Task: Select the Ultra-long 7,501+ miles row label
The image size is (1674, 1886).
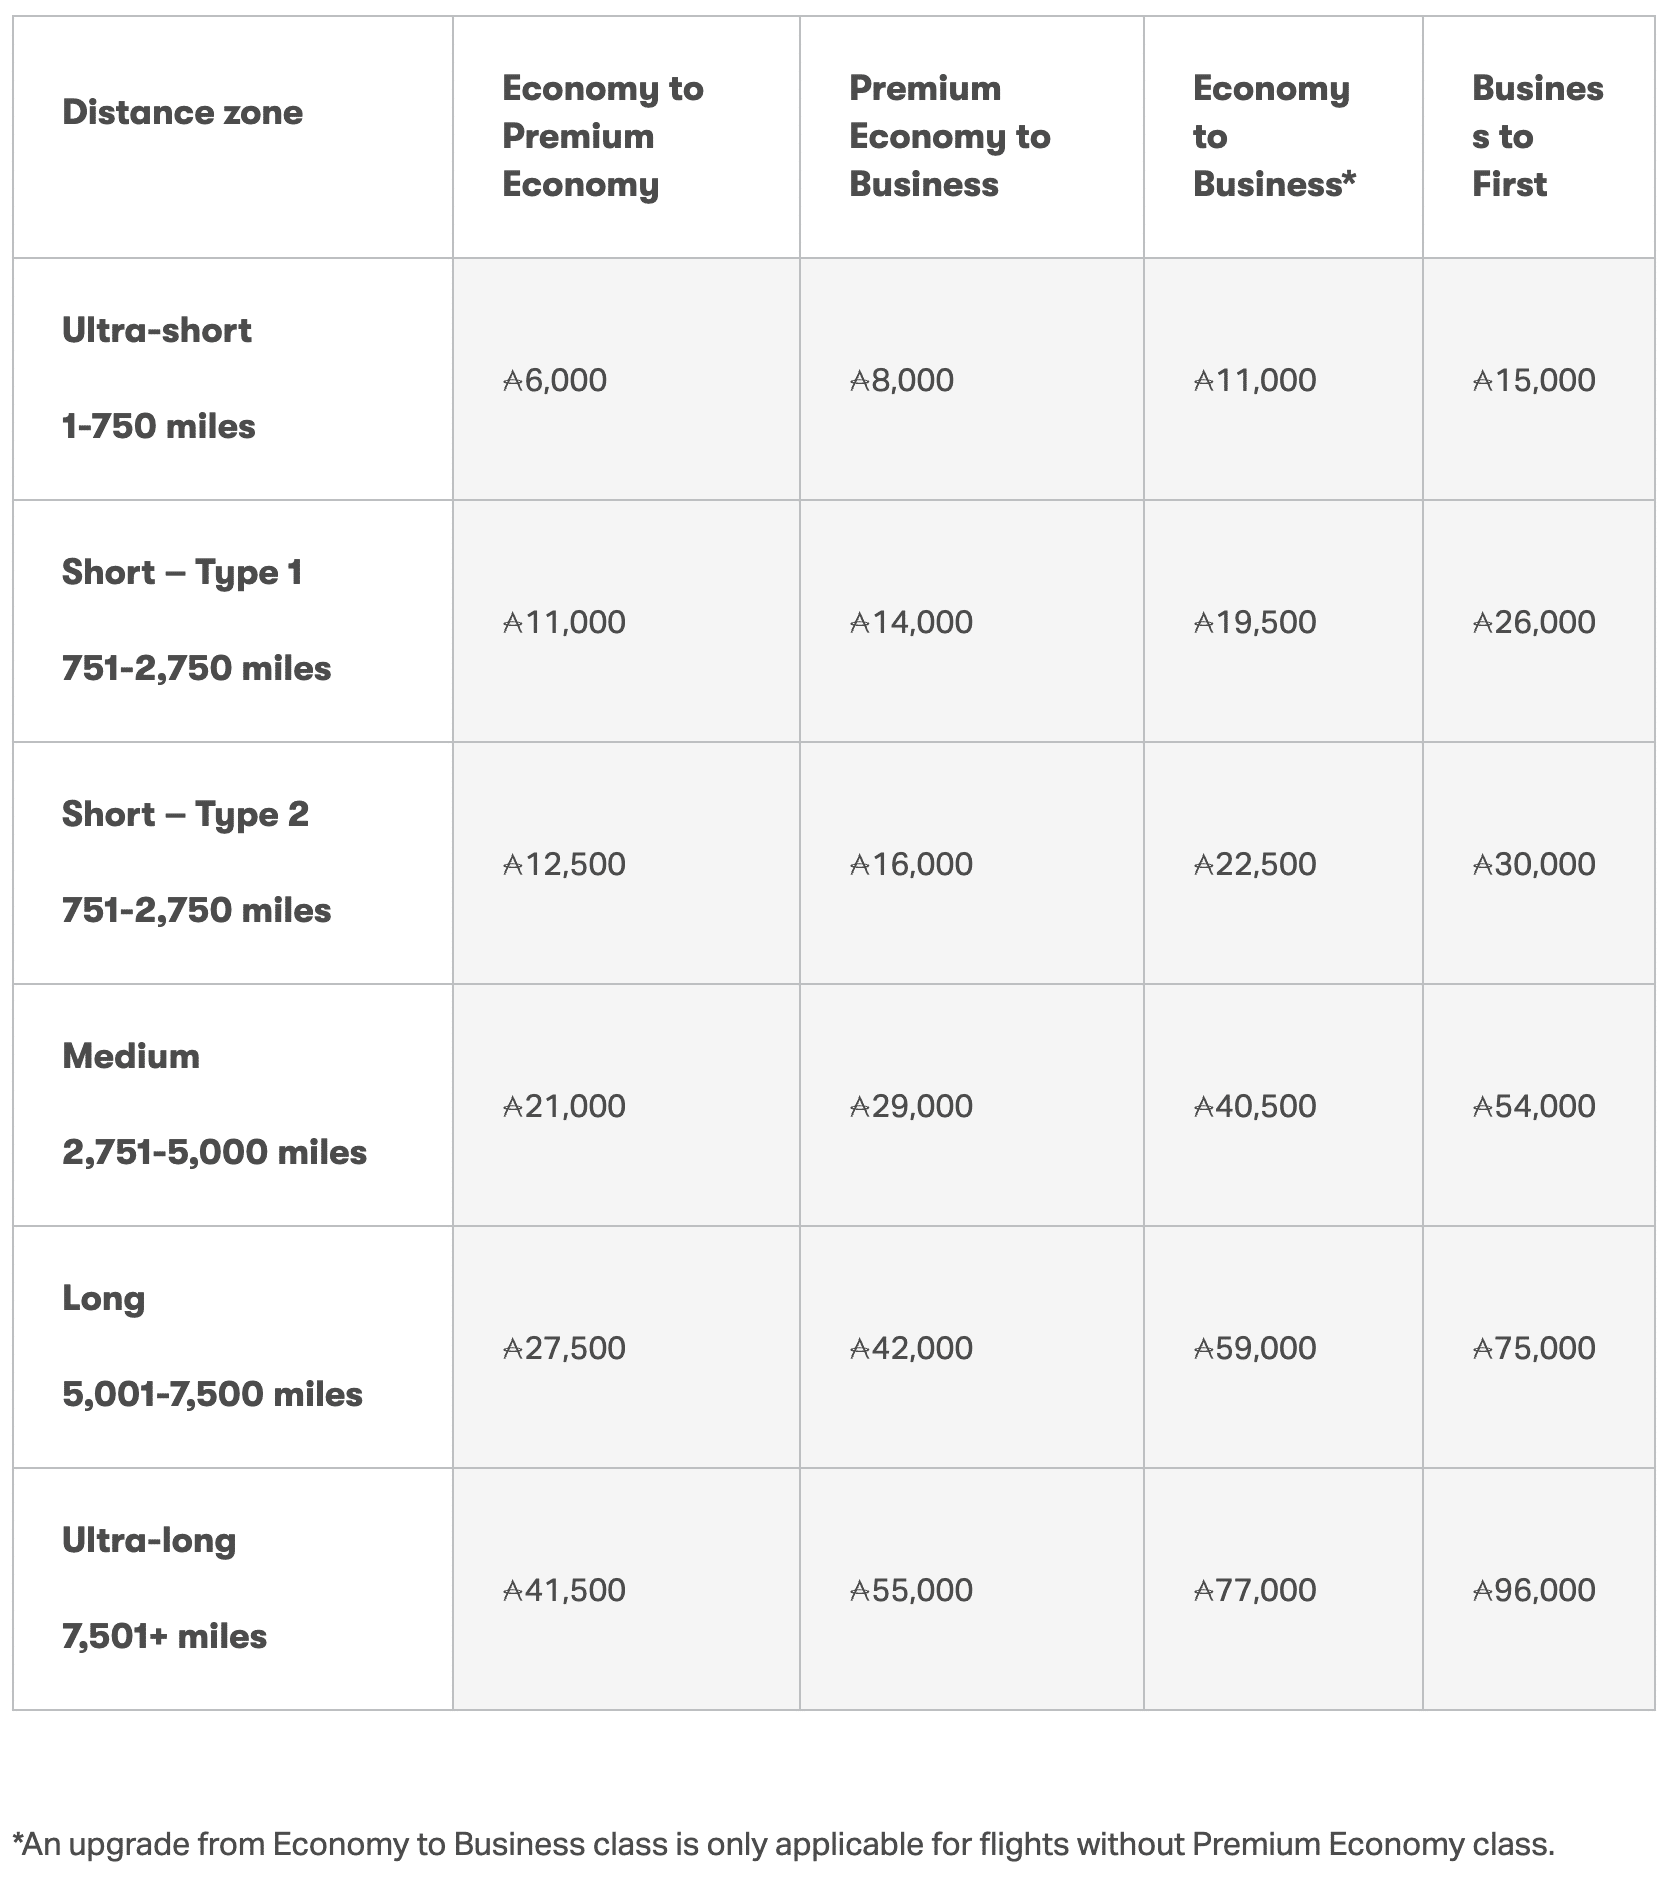Action: click(164, 1588)
